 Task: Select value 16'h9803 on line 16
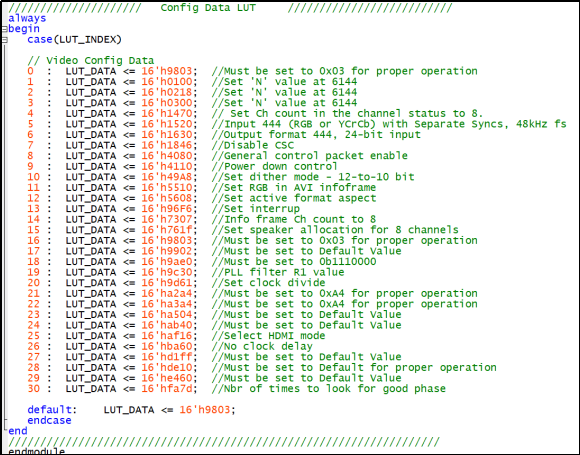pyautogui.click(x=167, y=240)
